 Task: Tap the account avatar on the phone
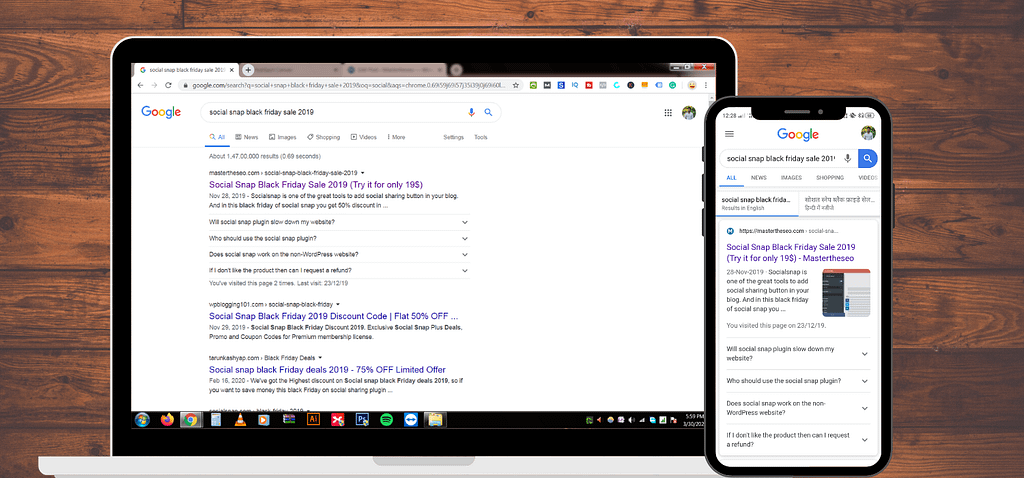868,133
